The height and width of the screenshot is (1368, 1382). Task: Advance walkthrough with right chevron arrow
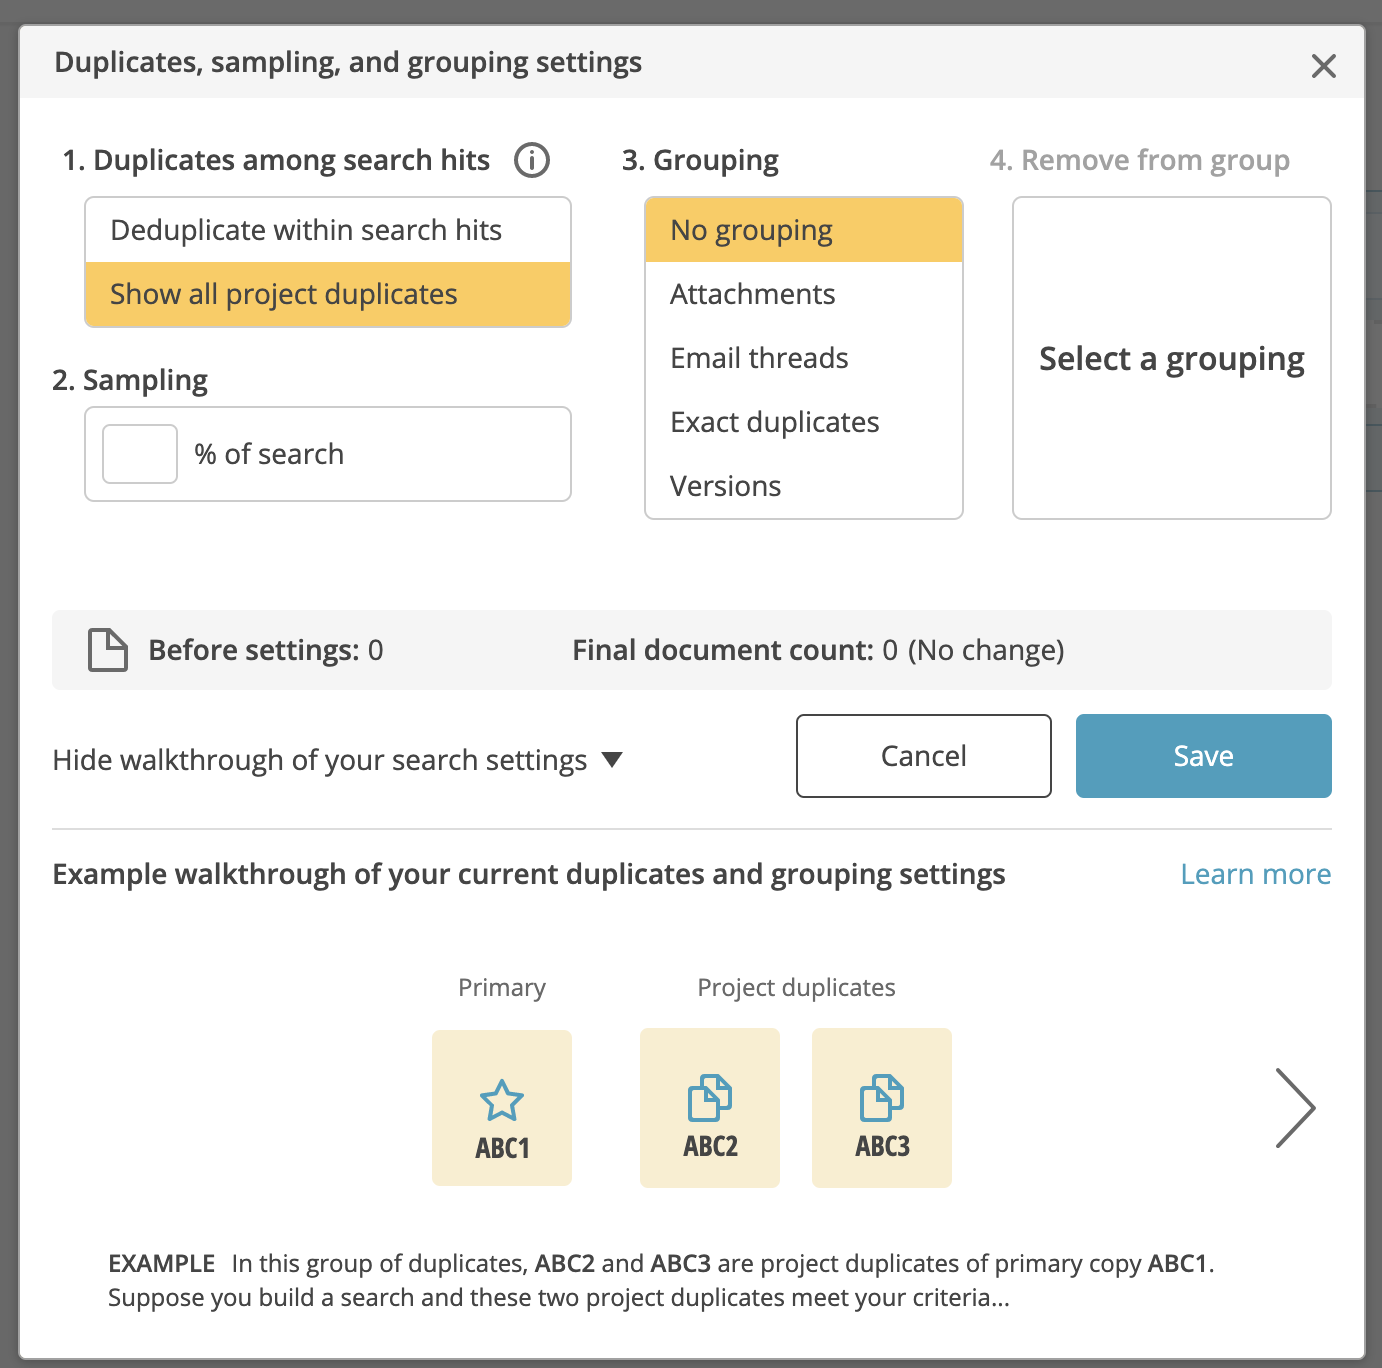click(1296, 1108)
